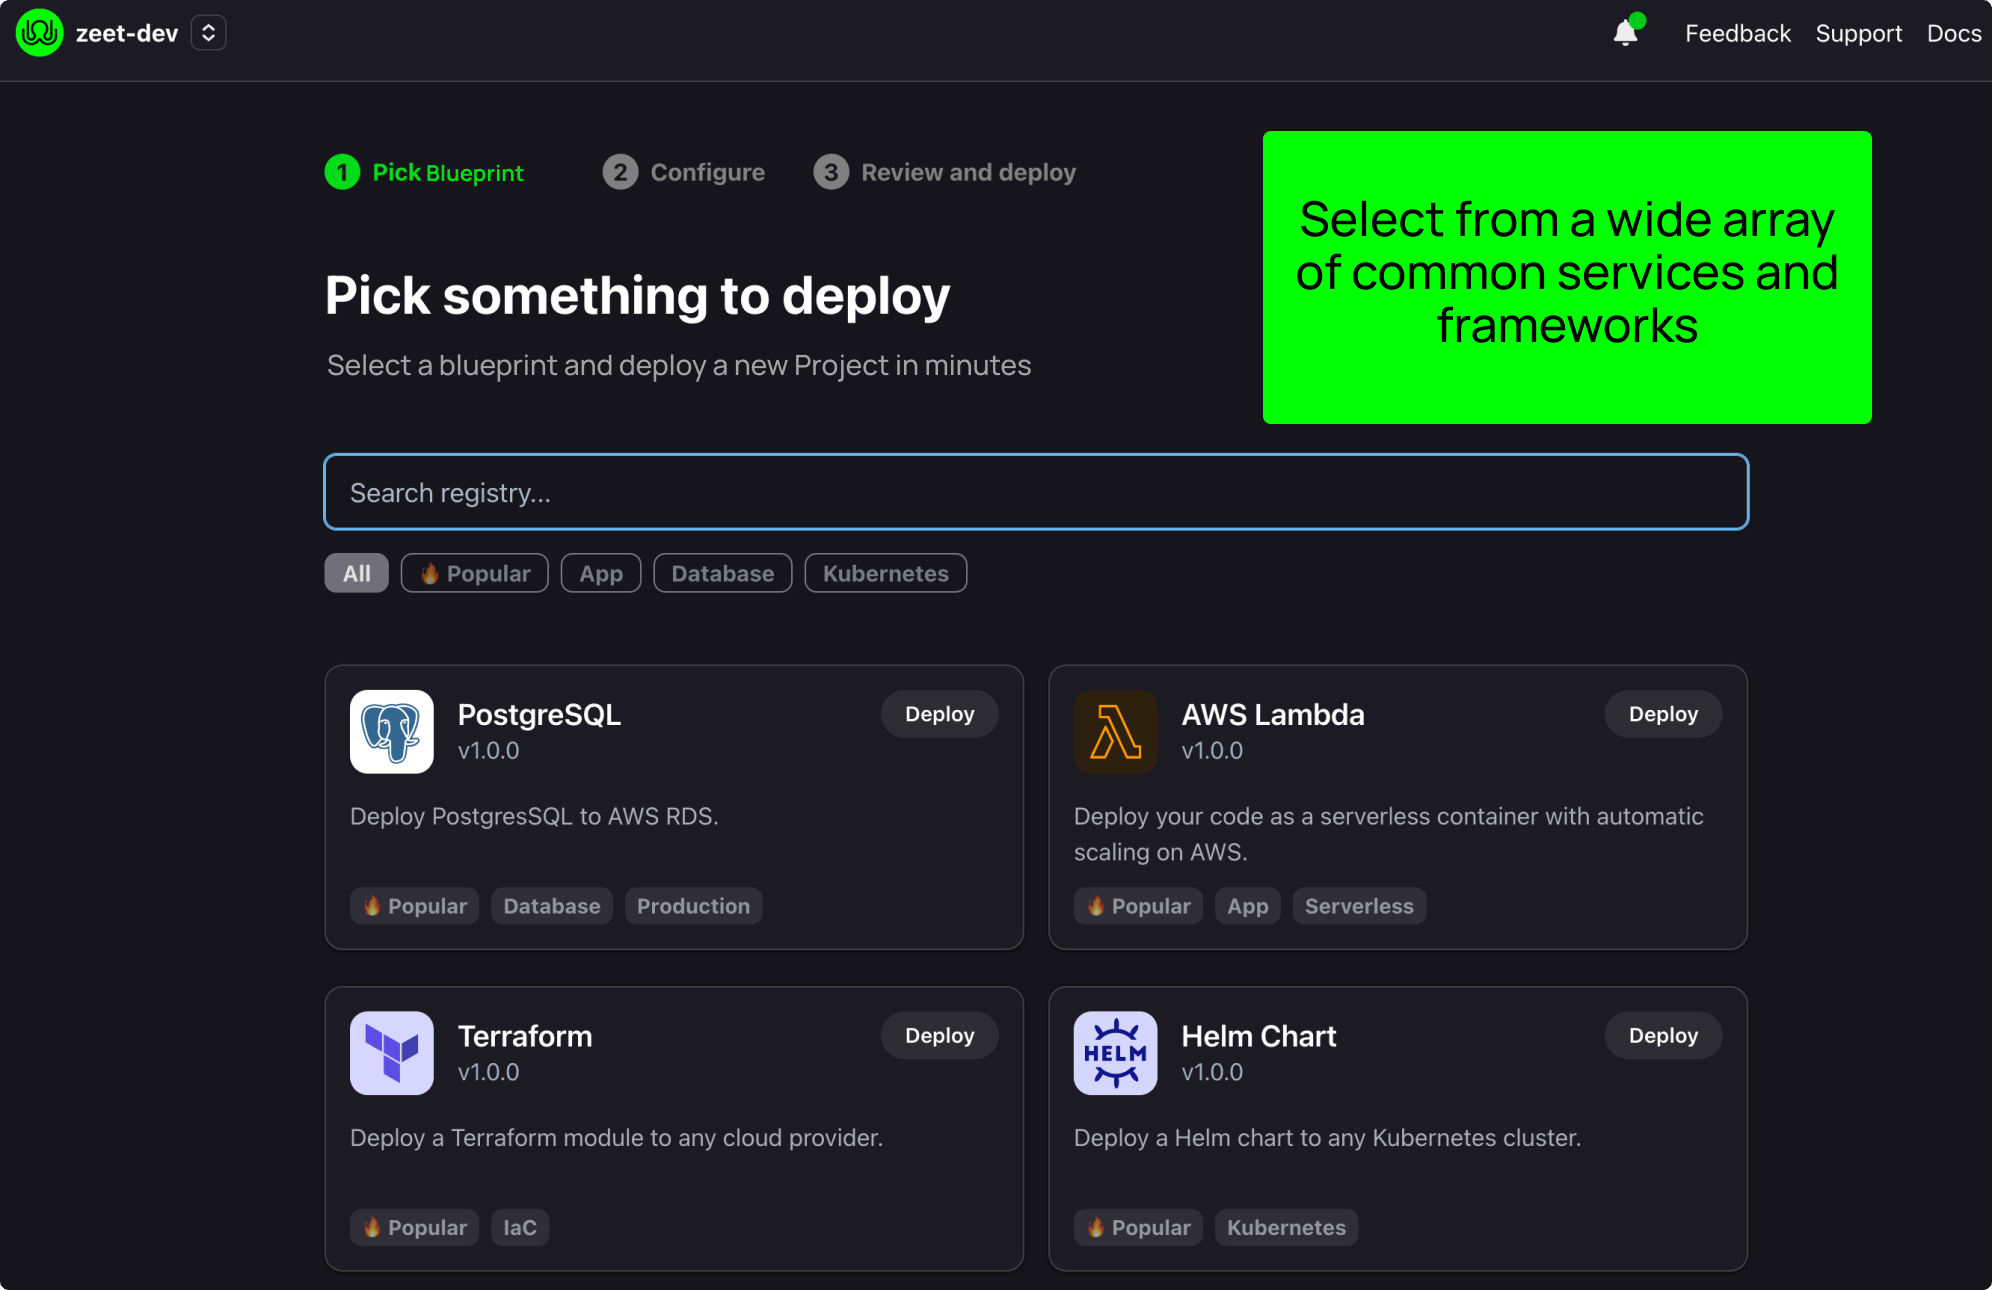The height and width of the screenshot is (1290, 1992).
Task: Click the Production tag on PostgreSQL card
Action: pos(694,906)
